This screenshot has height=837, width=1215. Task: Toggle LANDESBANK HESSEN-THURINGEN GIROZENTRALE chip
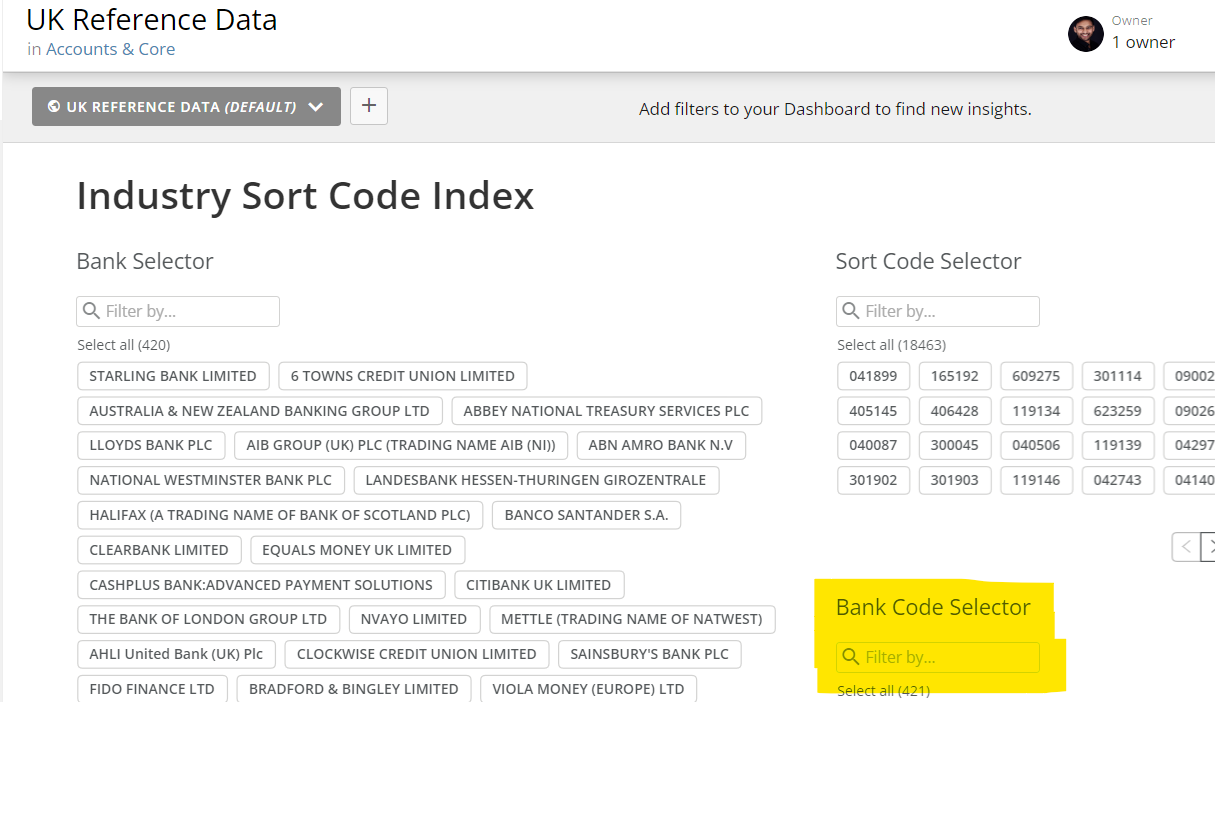536,480
